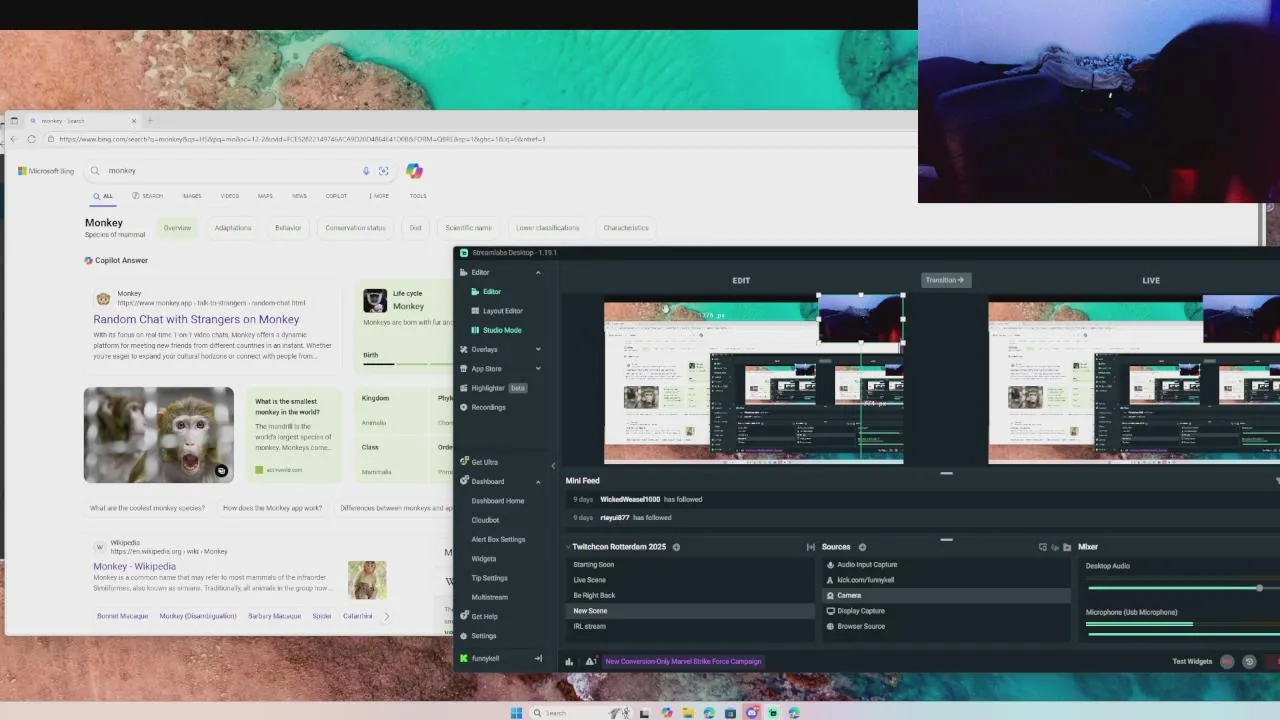This screenshot has width=1280, height=720.
Task: Select the New Scene row
Action: [690, 611]
